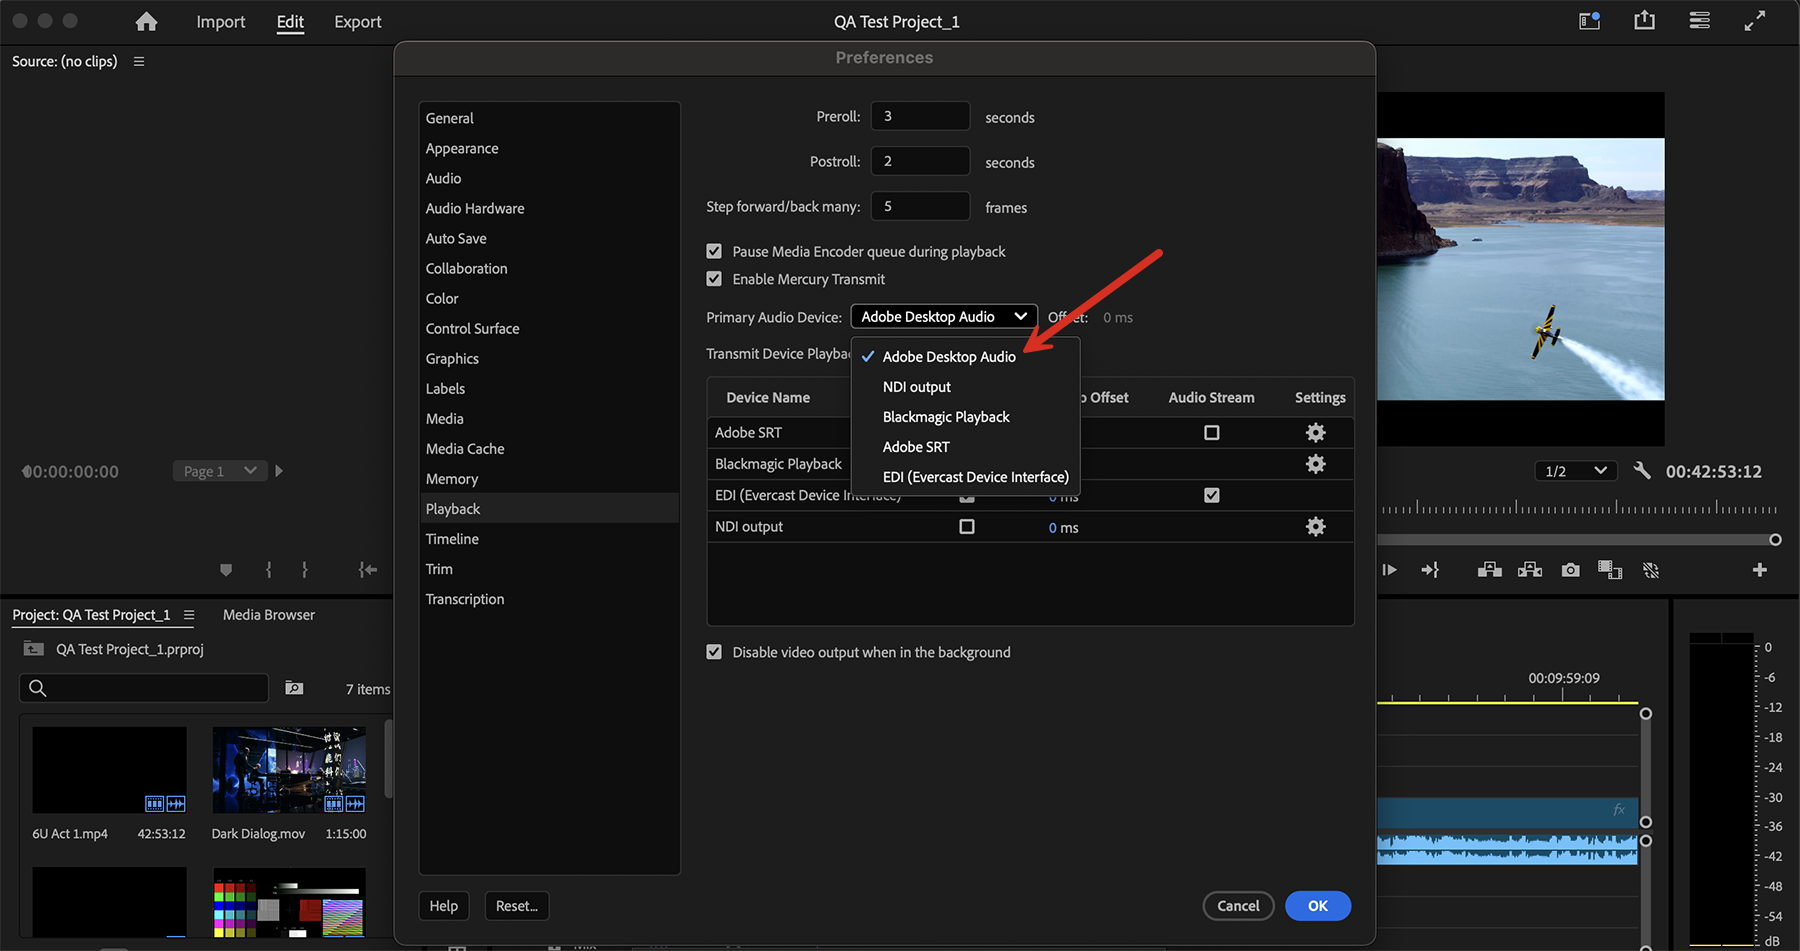Image resolution: width=1800 pixels, height=951 pixels.
Task: Switch to the Import tab
Action: tap(221, 22)
